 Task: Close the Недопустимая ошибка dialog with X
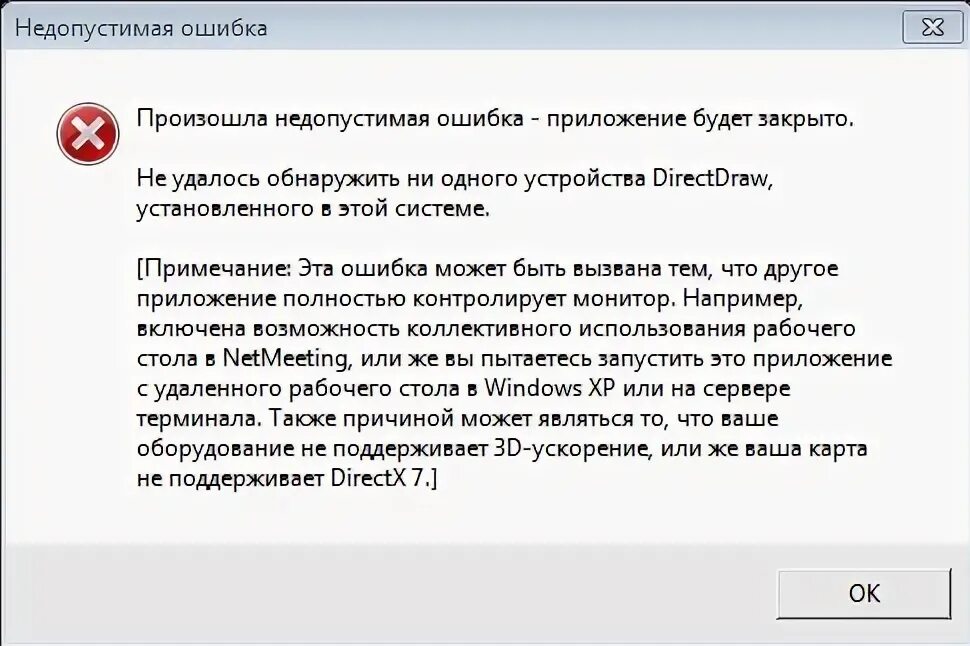pyautogui.click(x=932, y=27)
